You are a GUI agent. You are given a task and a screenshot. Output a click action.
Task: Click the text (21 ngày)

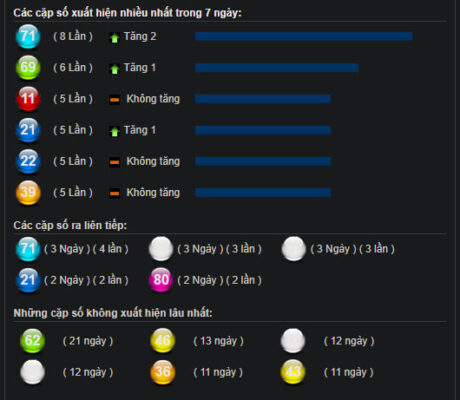click(x=88, y=341)
